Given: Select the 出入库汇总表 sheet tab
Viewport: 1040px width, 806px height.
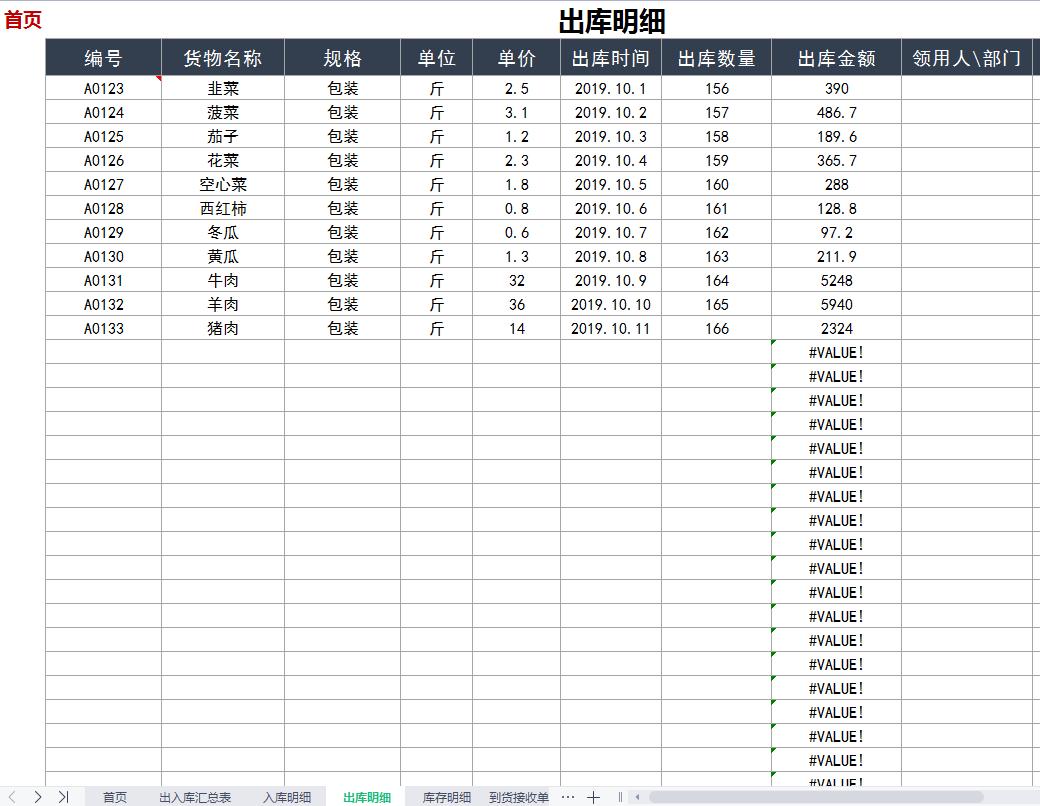Looking at the screenshot, I should tap(196, 797).
